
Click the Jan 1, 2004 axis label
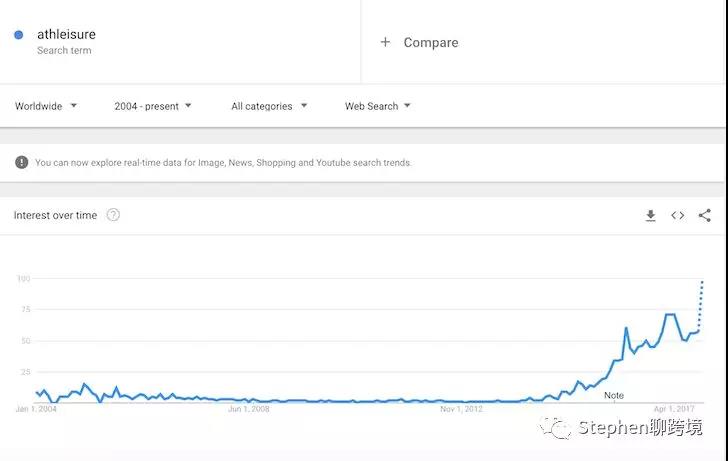pos(37,409)
